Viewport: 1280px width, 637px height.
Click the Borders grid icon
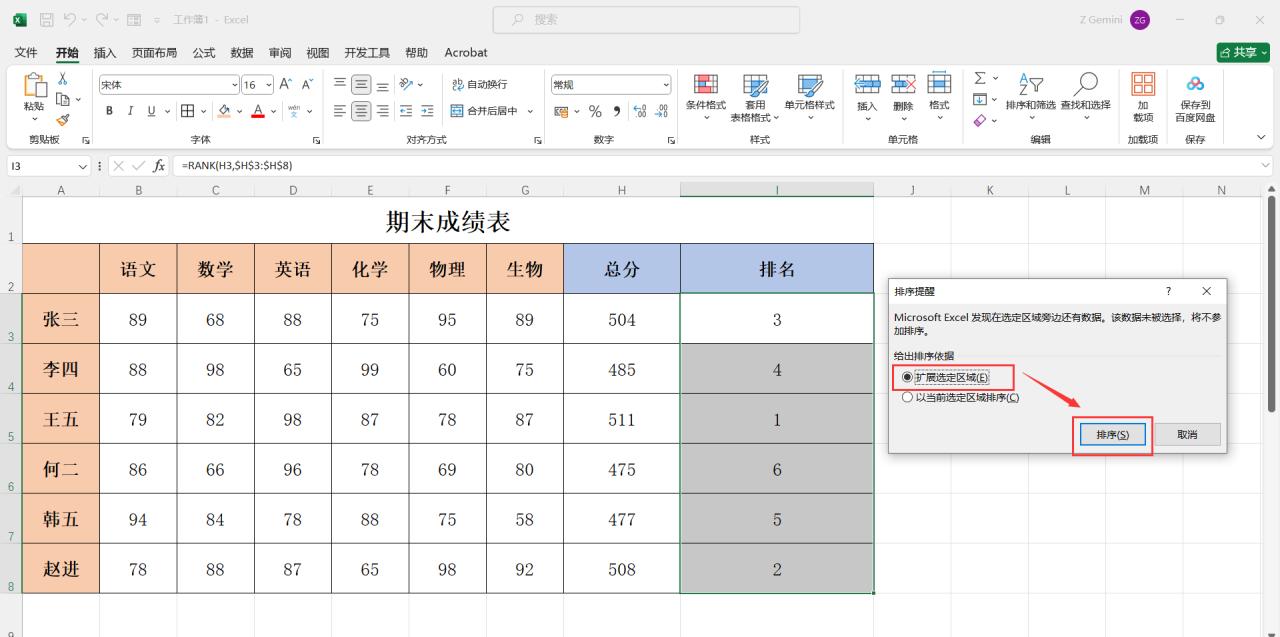tap(187, 111)
